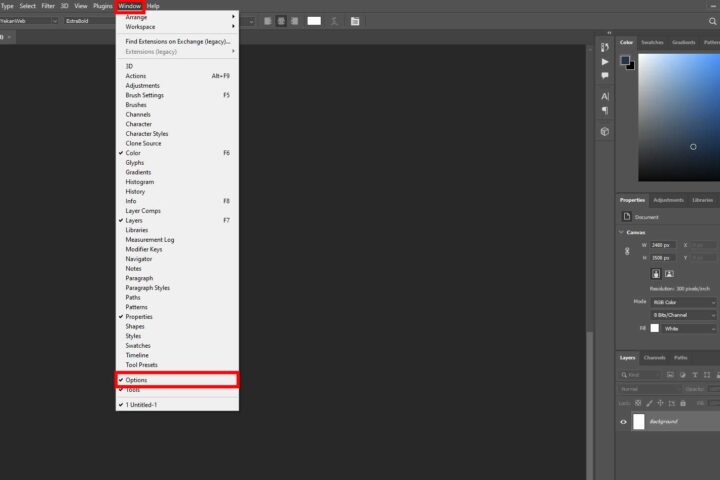
Task: Click the search magnifier icon
Action: (712, 21)
